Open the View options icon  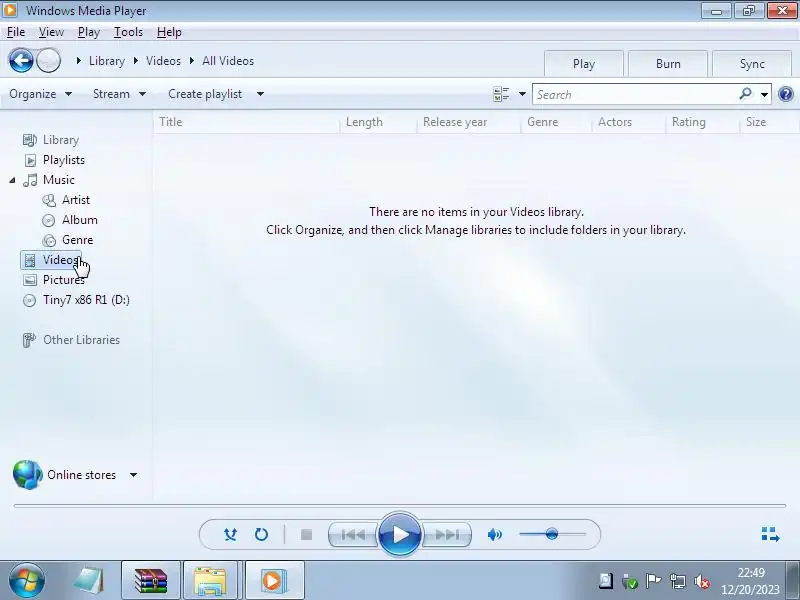coord(501,94)
